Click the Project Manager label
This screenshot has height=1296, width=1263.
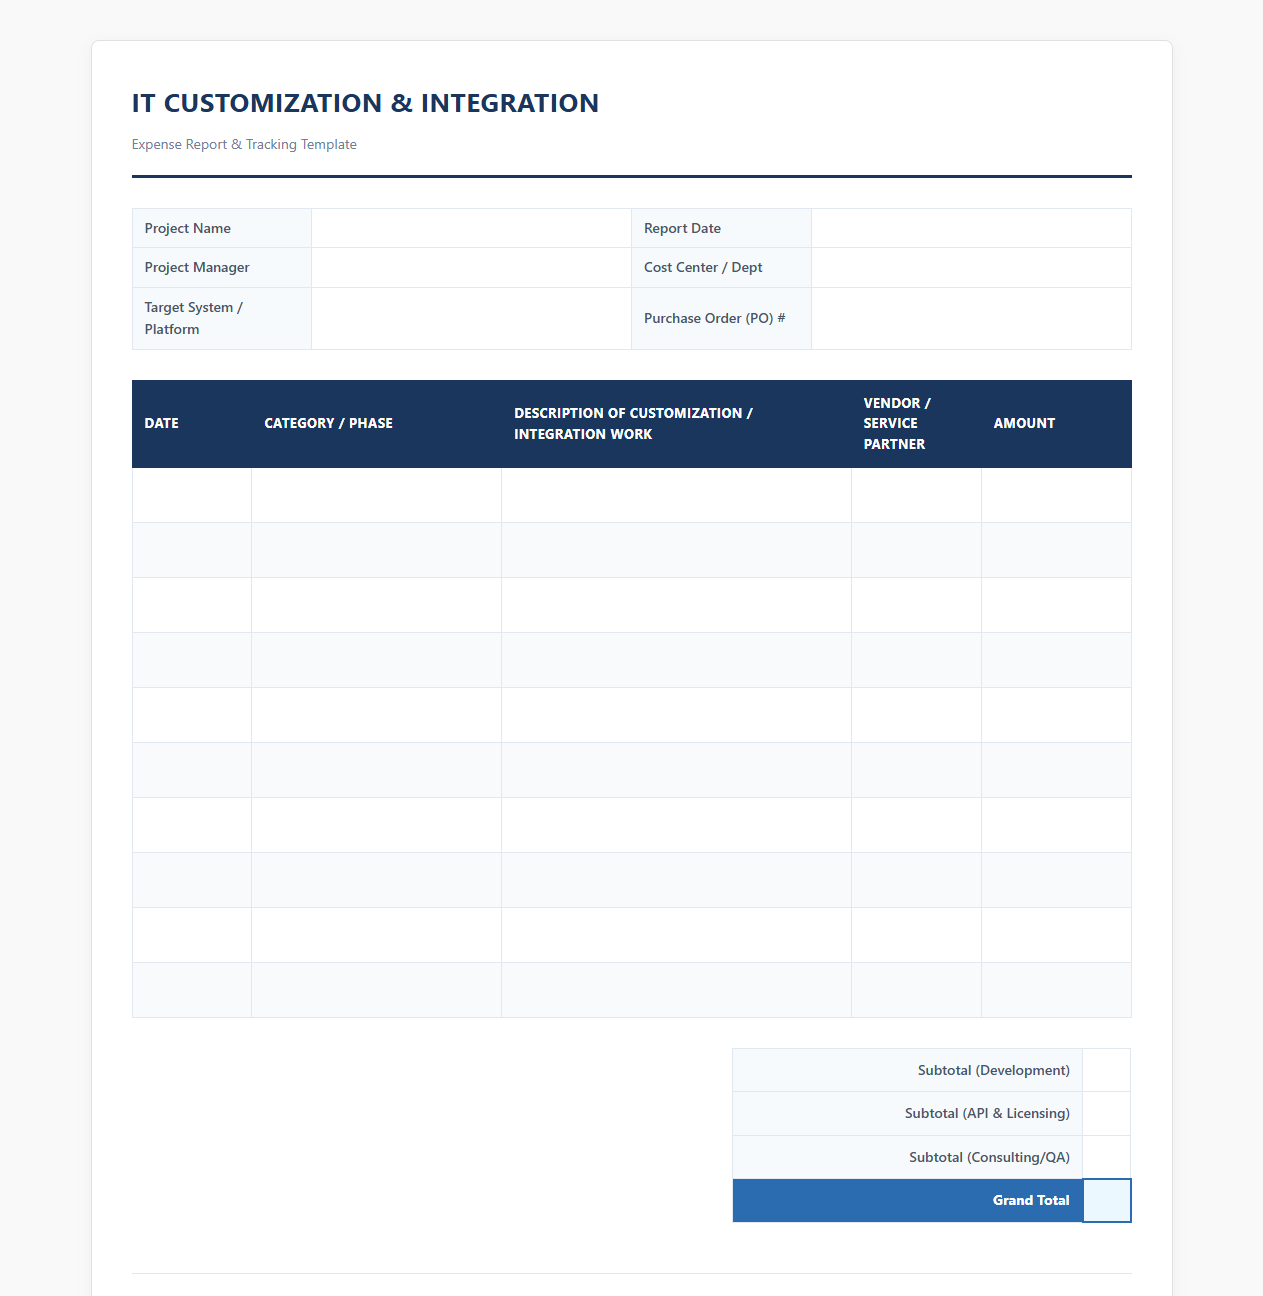197,267
